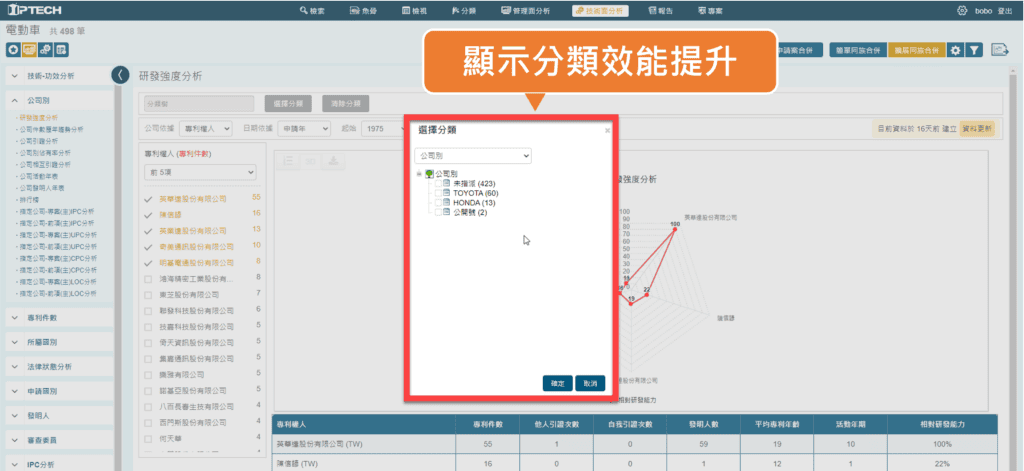Click the star icon below 電動車 title
This screenshot has height=471, width=1024.
(13, 49)
